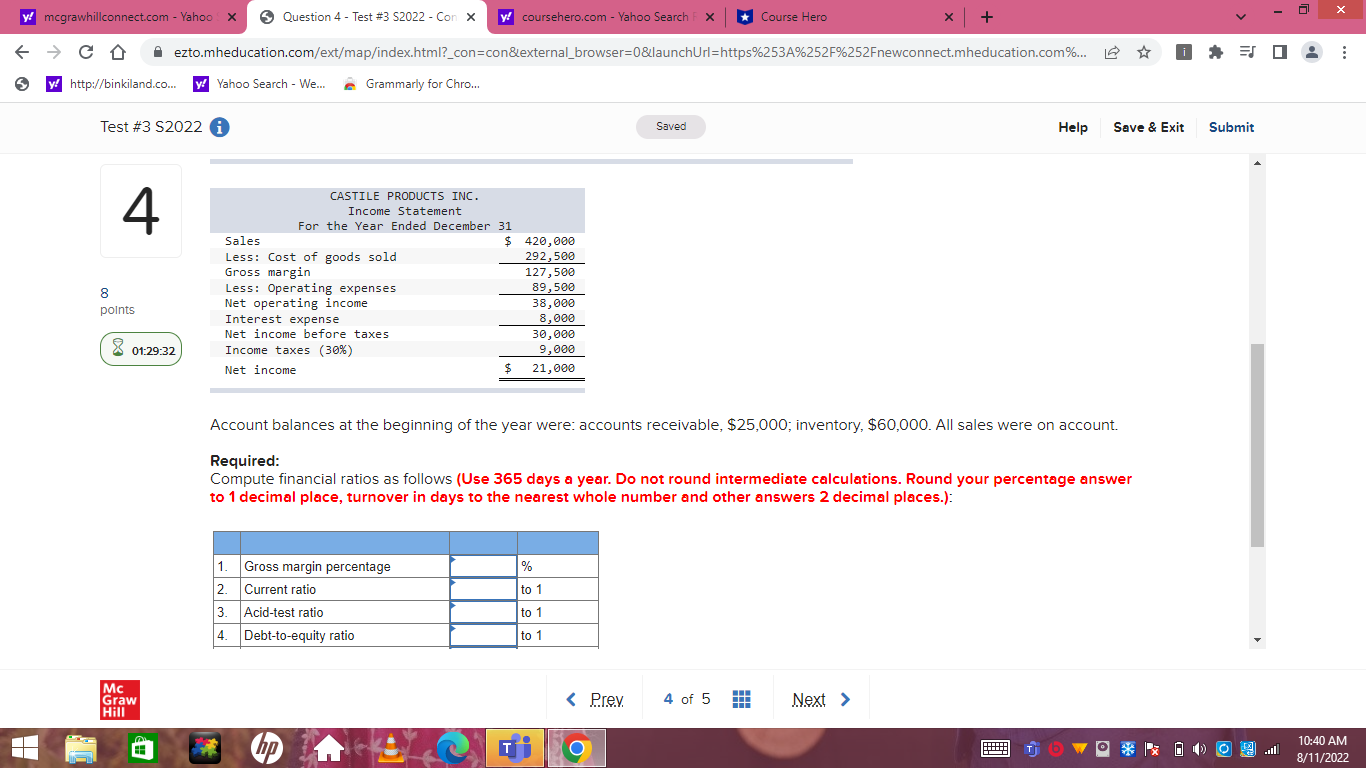Open the Grammarly extension icon
Screen dimensions: 1366x768
coord(349,84)
